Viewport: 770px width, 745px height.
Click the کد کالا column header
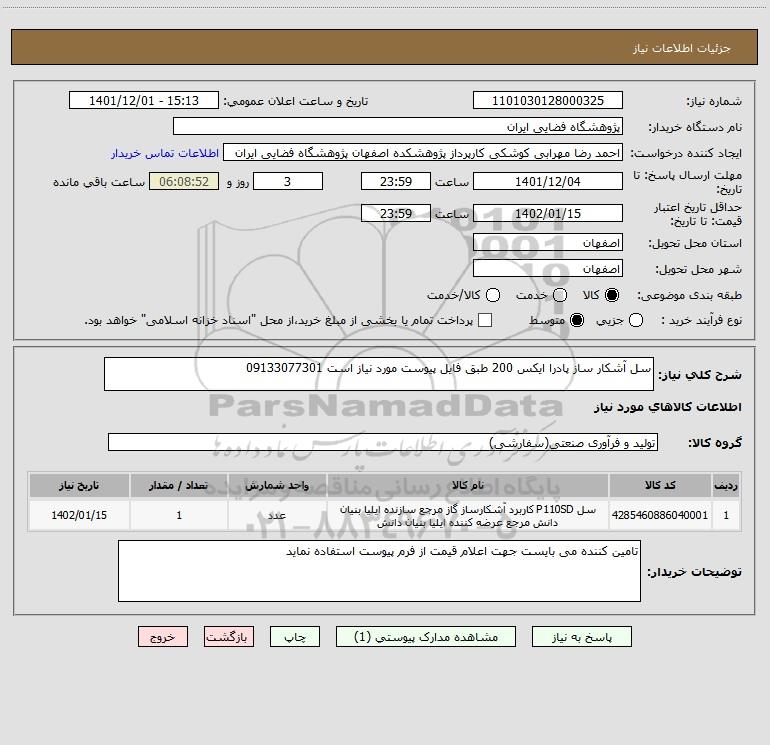660,486
